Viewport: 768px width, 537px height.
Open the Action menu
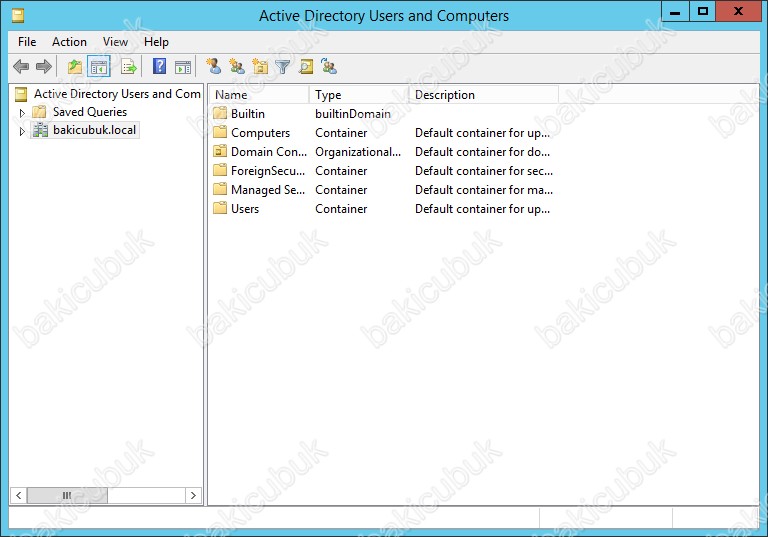(x=69, y=42)
